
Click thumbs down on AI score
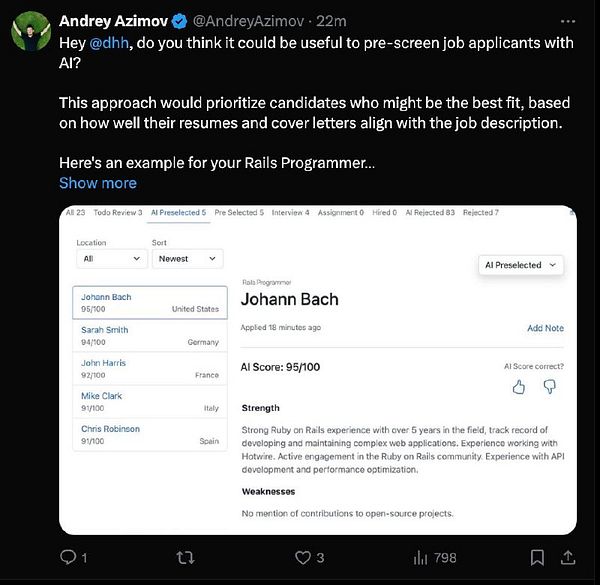pos(549,386)
